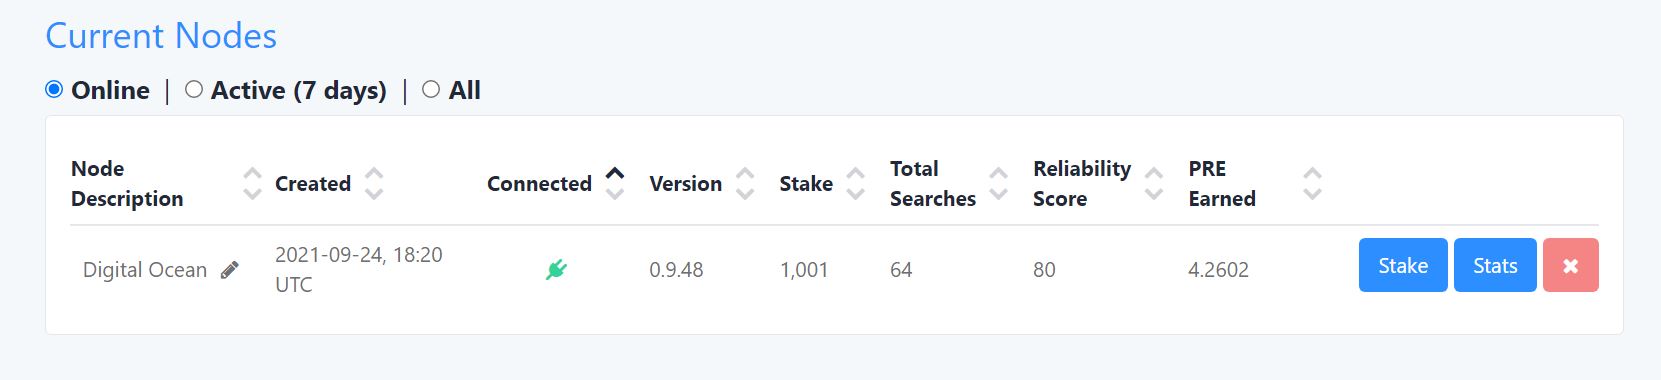Sort by Created column arrows
The width and height of the screenshot is (1661, 380).
pos(374,184)
